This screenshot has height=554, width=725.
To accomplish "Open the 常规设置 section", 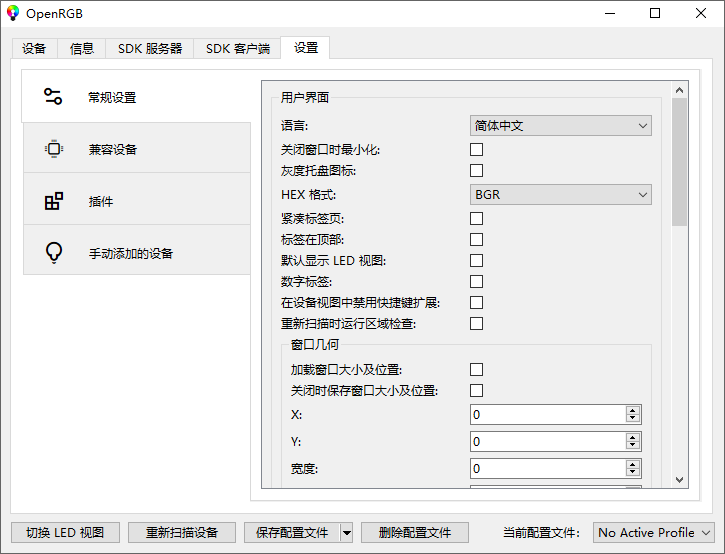I will (136, 97).
